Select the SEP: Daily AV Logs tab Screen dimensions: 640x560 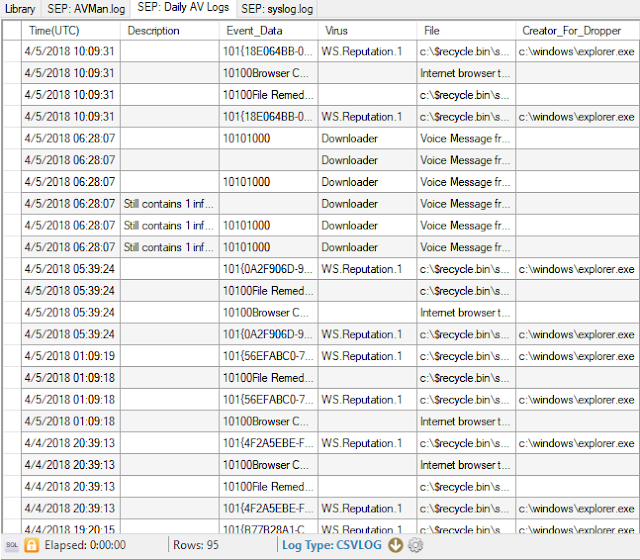(x=183, y=8)
